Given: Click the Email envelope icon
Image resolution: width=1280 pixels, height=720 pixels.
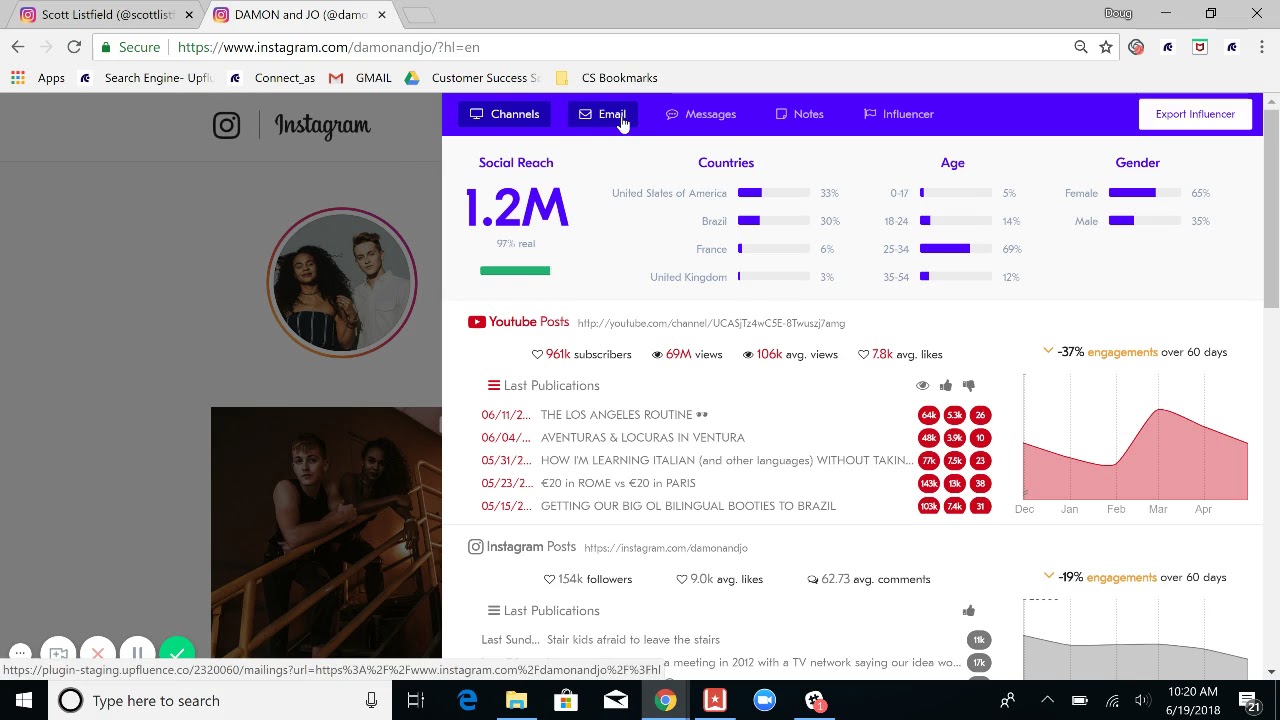Looking at the screenshot, I should click(585, 114).
